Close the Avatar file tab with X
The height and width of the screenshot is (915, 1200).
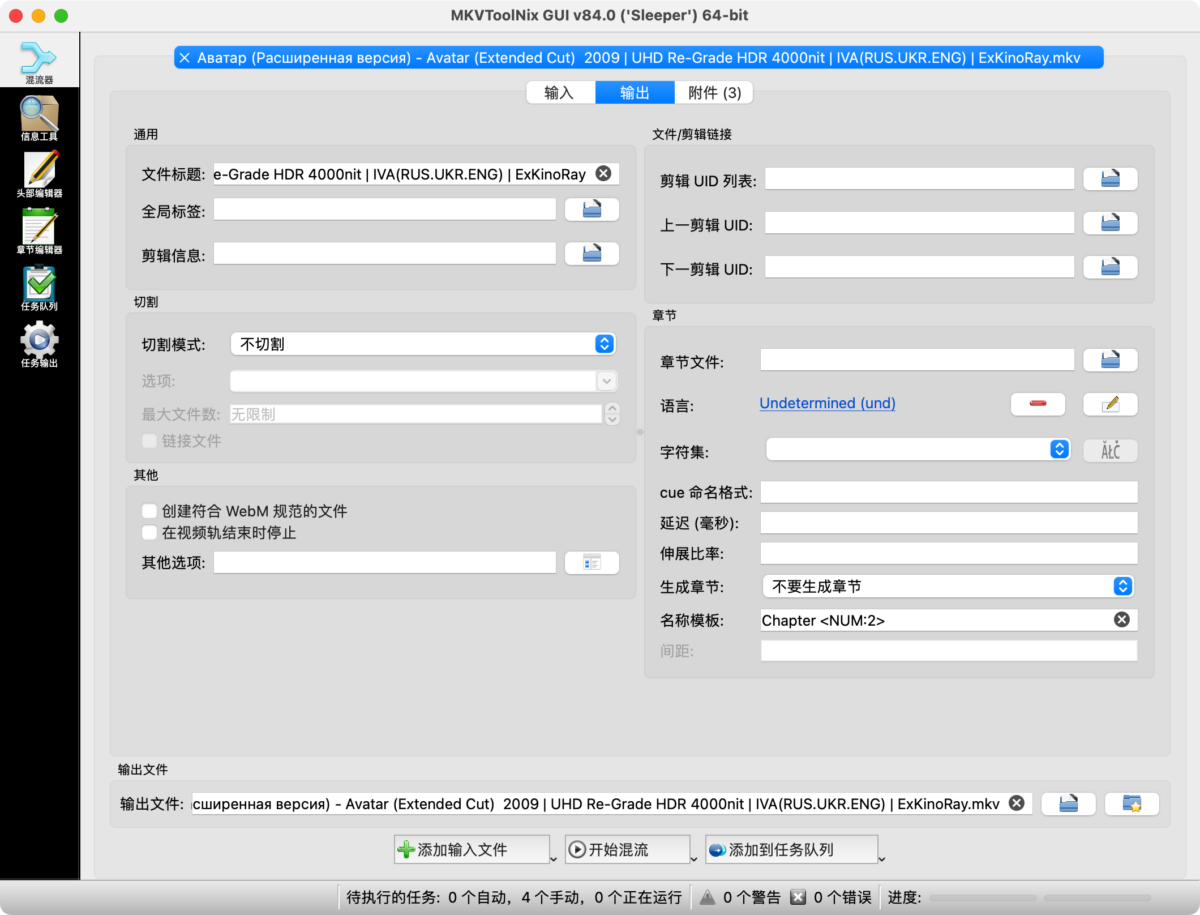(184, 58)
